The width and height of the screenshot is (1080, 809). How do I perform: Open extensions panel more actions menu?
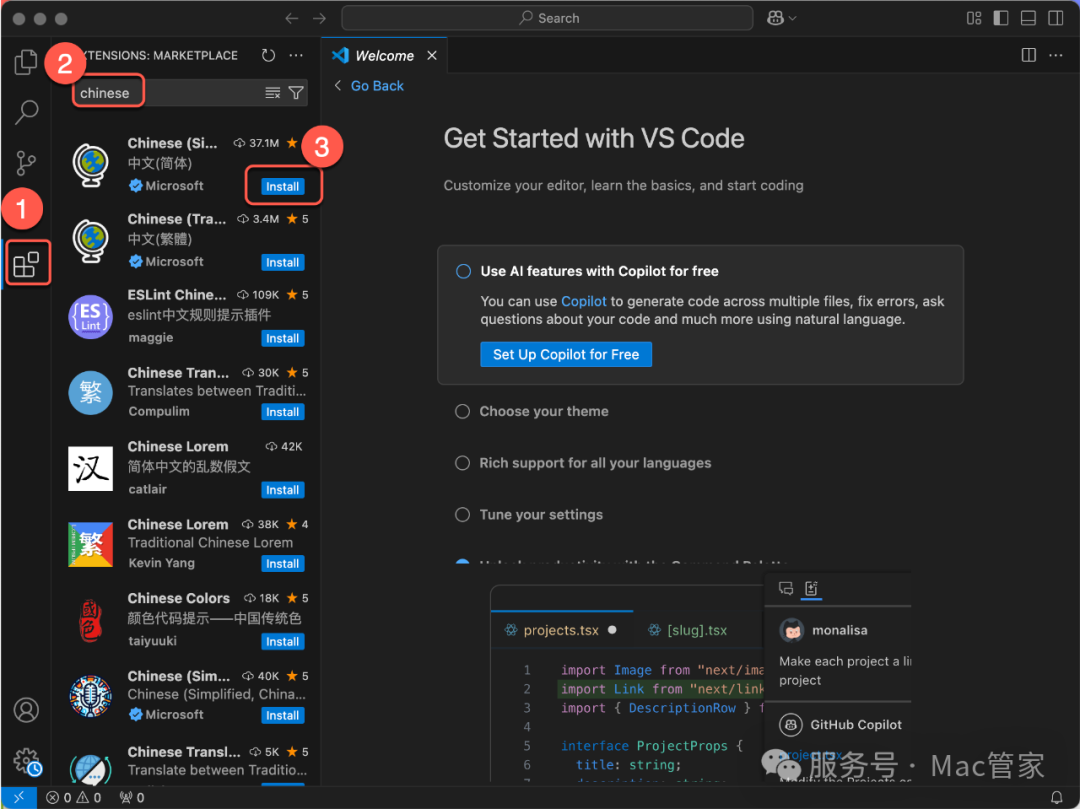(x=296, y=55)
